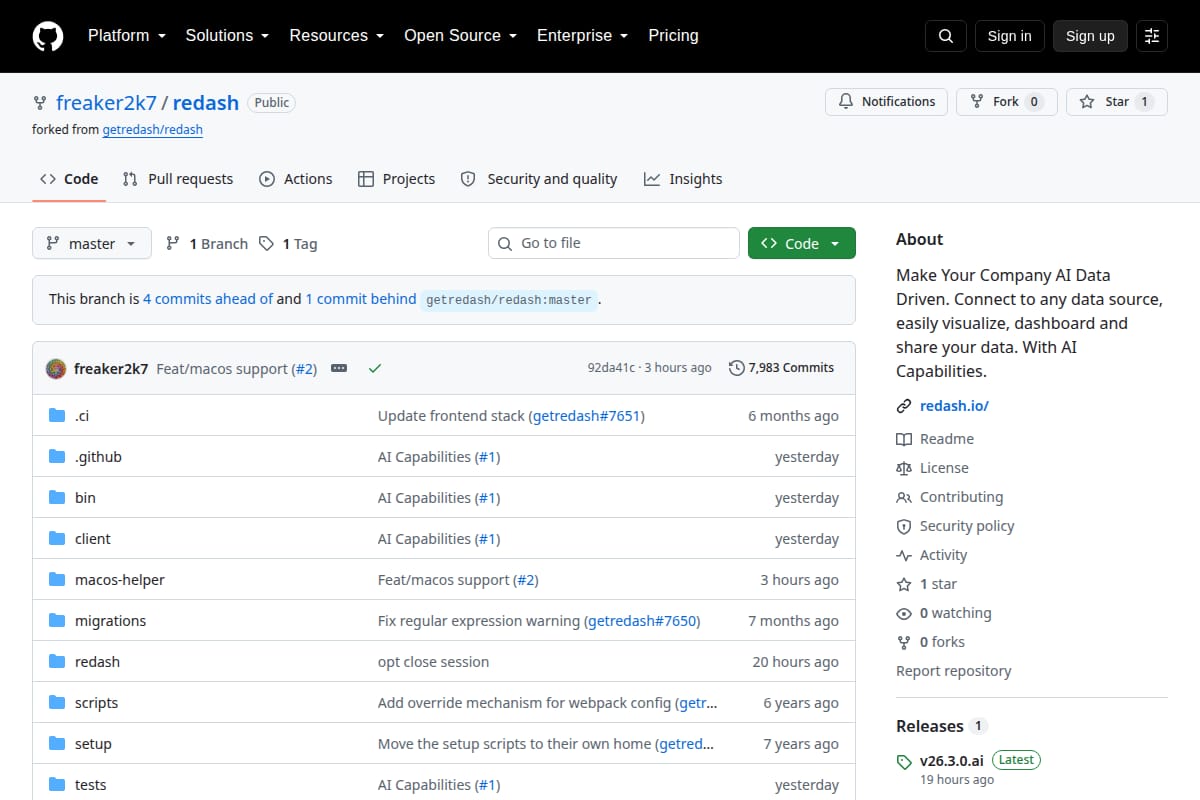Click the folder icon for bin
This screenshot has height=800, width=1200.
click(57, 498)
